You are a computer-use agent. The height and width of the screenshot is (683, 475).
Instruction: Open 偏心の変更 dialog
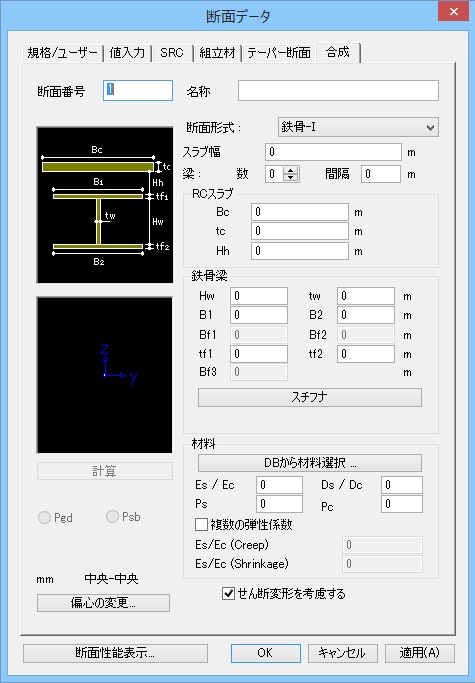click(103, 603)
